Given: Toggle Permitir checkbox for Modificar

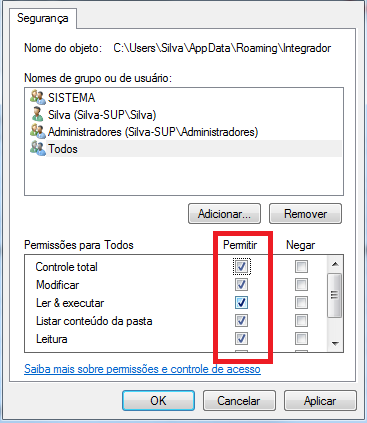Looking at the screenshot, I should coord(241,285).
